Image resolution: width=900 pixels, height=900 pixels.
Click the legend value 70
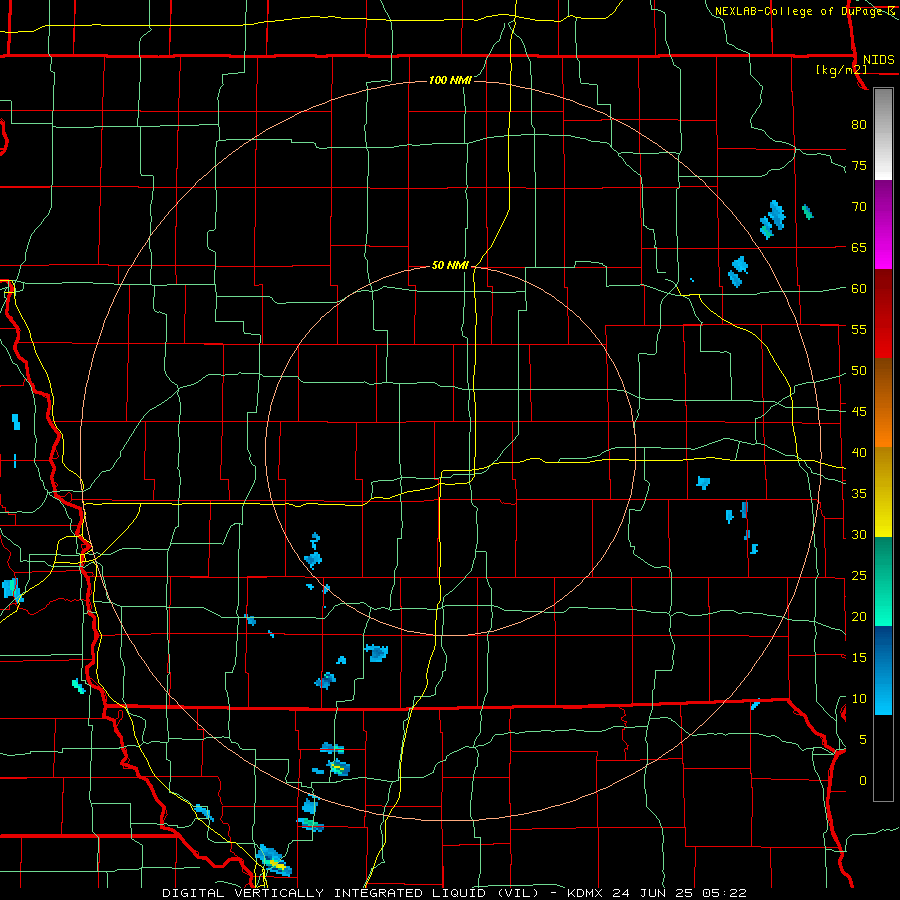pyautogui.click(x=859, y=207)
